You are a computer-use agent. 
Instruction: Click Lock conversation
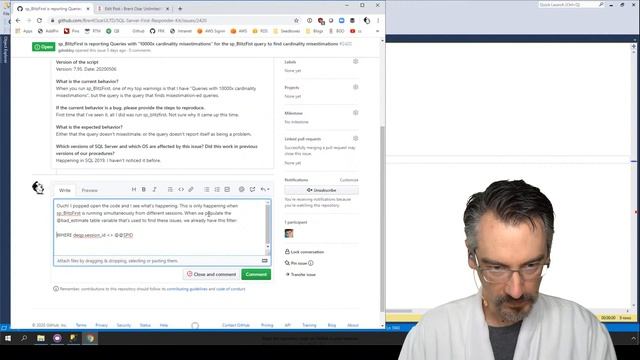click(x=304, y=252)
